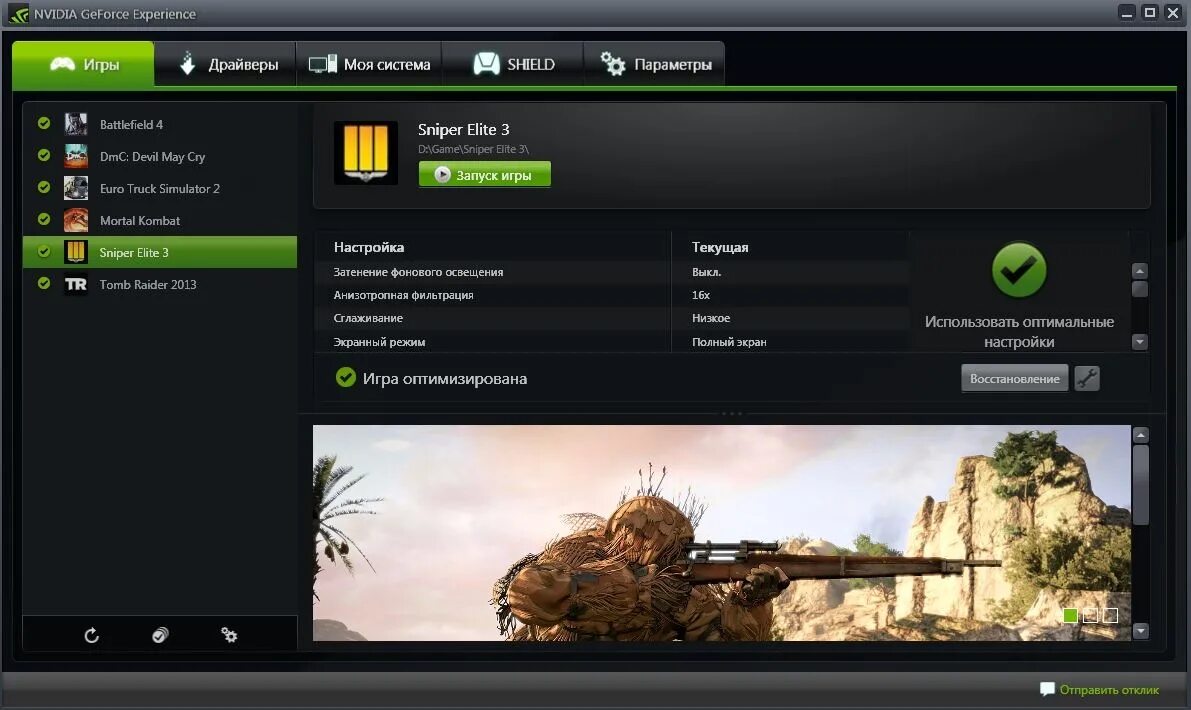Click the Анизотропная фильтрация setting
The height and width of the screenshot is (710, 1191).
coord(611,295)
